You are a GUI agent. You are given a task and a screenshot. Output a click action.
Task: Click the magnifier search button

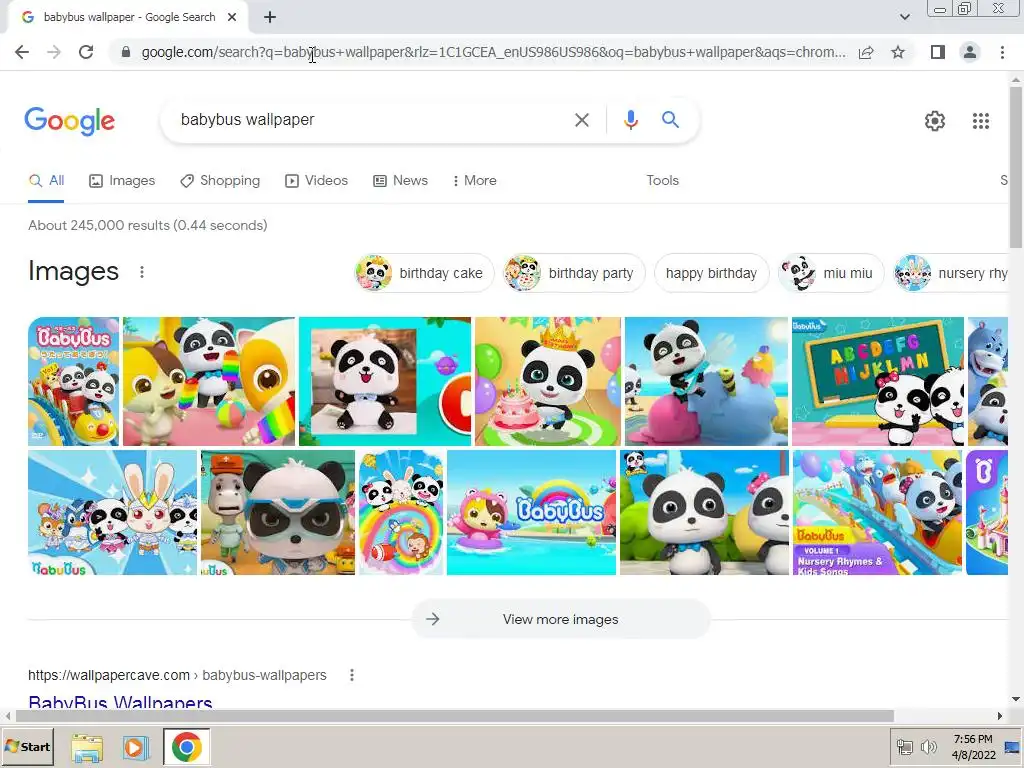coord(670,120)
